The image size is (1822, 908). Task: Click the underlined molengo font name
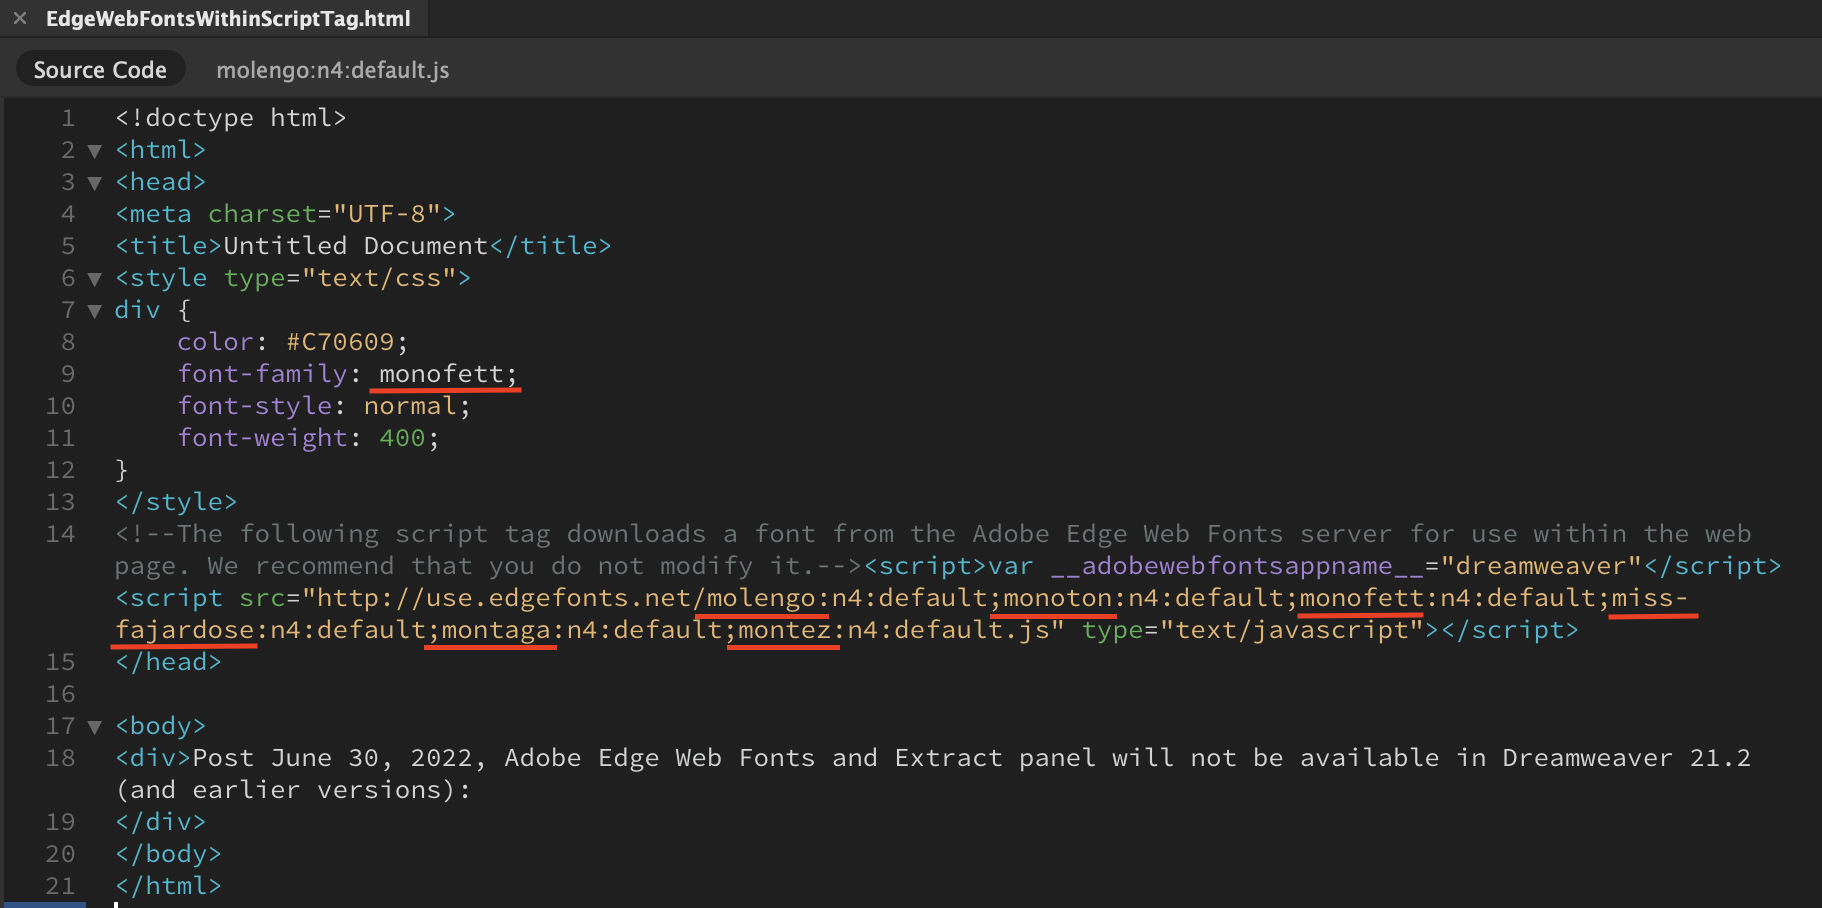(761, 598)
